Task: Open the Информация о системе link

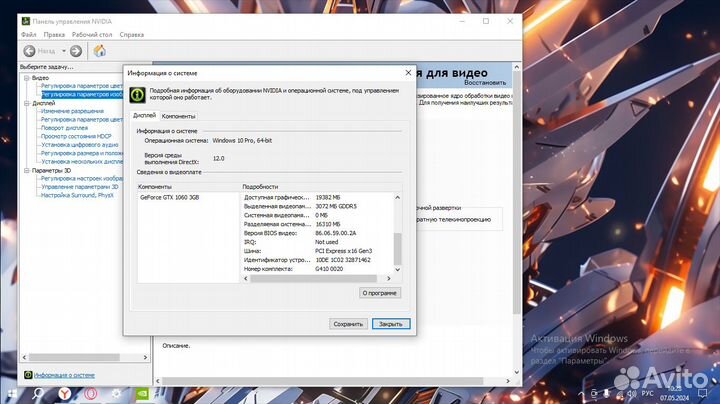Action: pos(65,375)
